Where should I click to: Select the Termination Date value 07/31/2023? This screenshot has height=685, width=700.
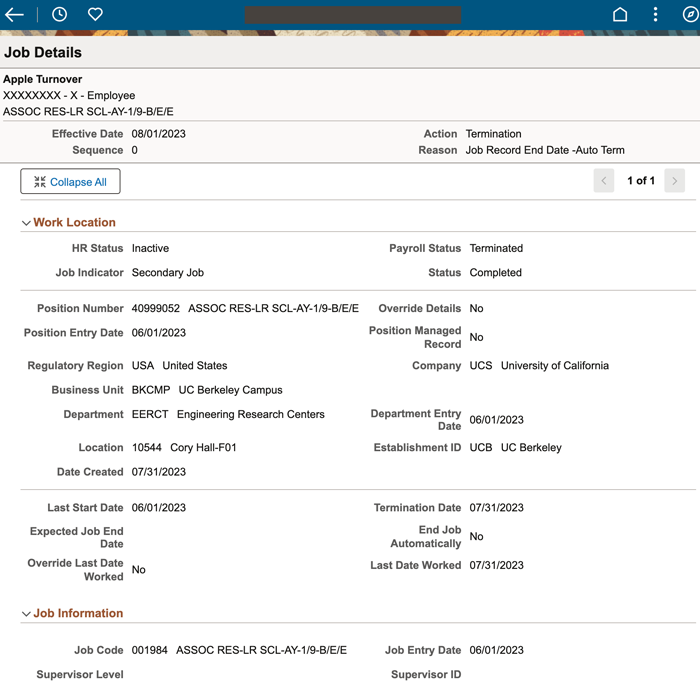pyautogui.click(x=496, y=508)
